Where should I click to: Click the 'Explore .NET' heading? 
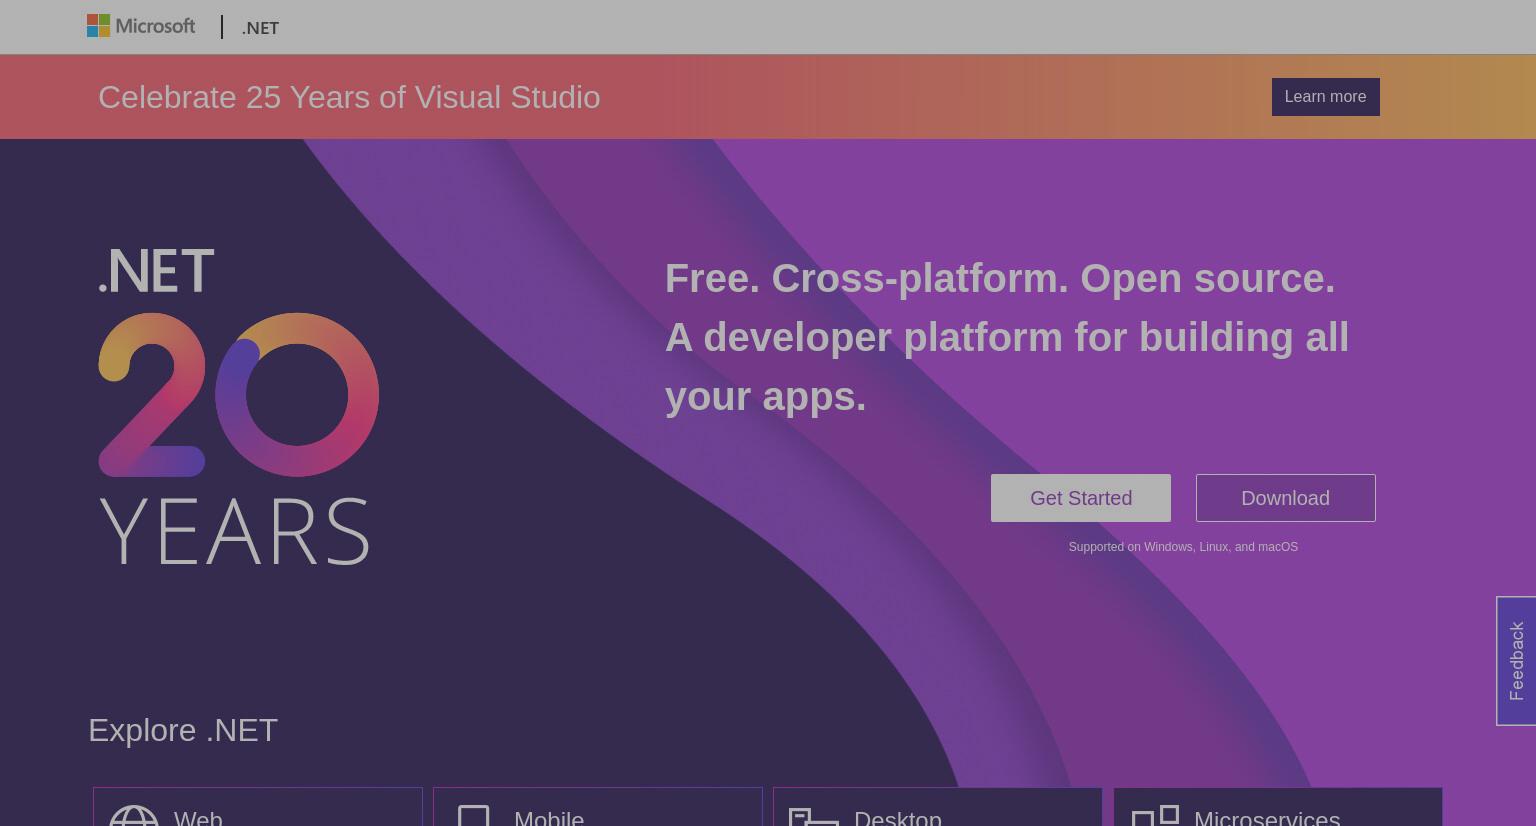coord(183,730)
